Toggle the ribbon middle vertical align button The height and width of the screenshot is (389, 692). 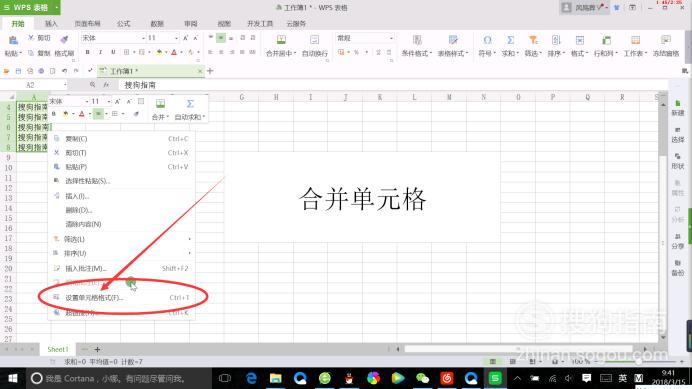(x=221, y=38)
